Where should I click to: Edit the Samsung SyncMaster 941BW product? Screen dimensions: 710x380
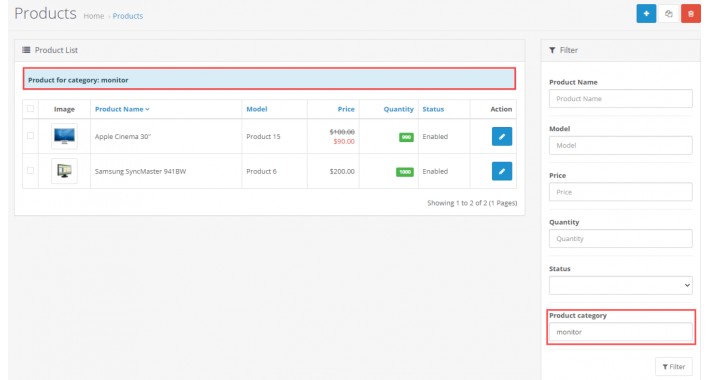point(502,171)
